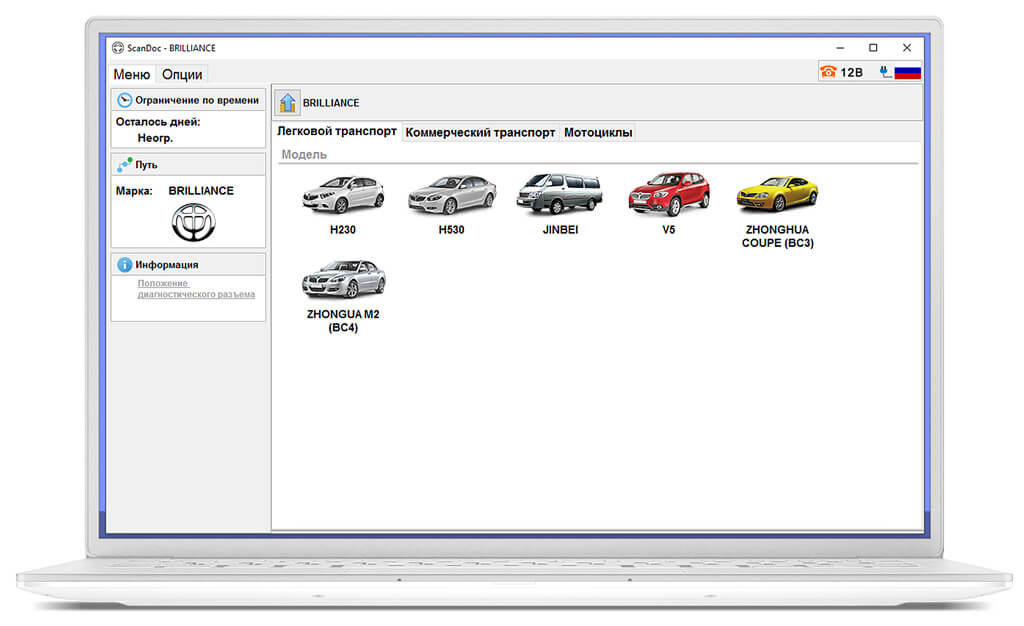Select the H530 sedan model
Image resolution: width=1024 pixels, height=626 pixels.
(451, 204)
